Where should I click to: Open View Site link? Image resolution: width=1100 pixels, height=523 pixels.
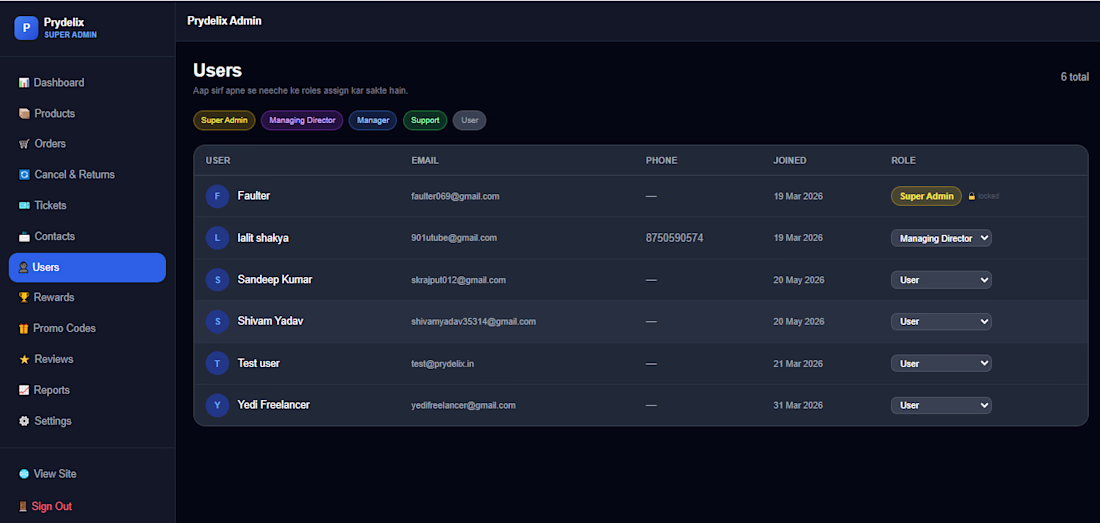tap(48, 474)
